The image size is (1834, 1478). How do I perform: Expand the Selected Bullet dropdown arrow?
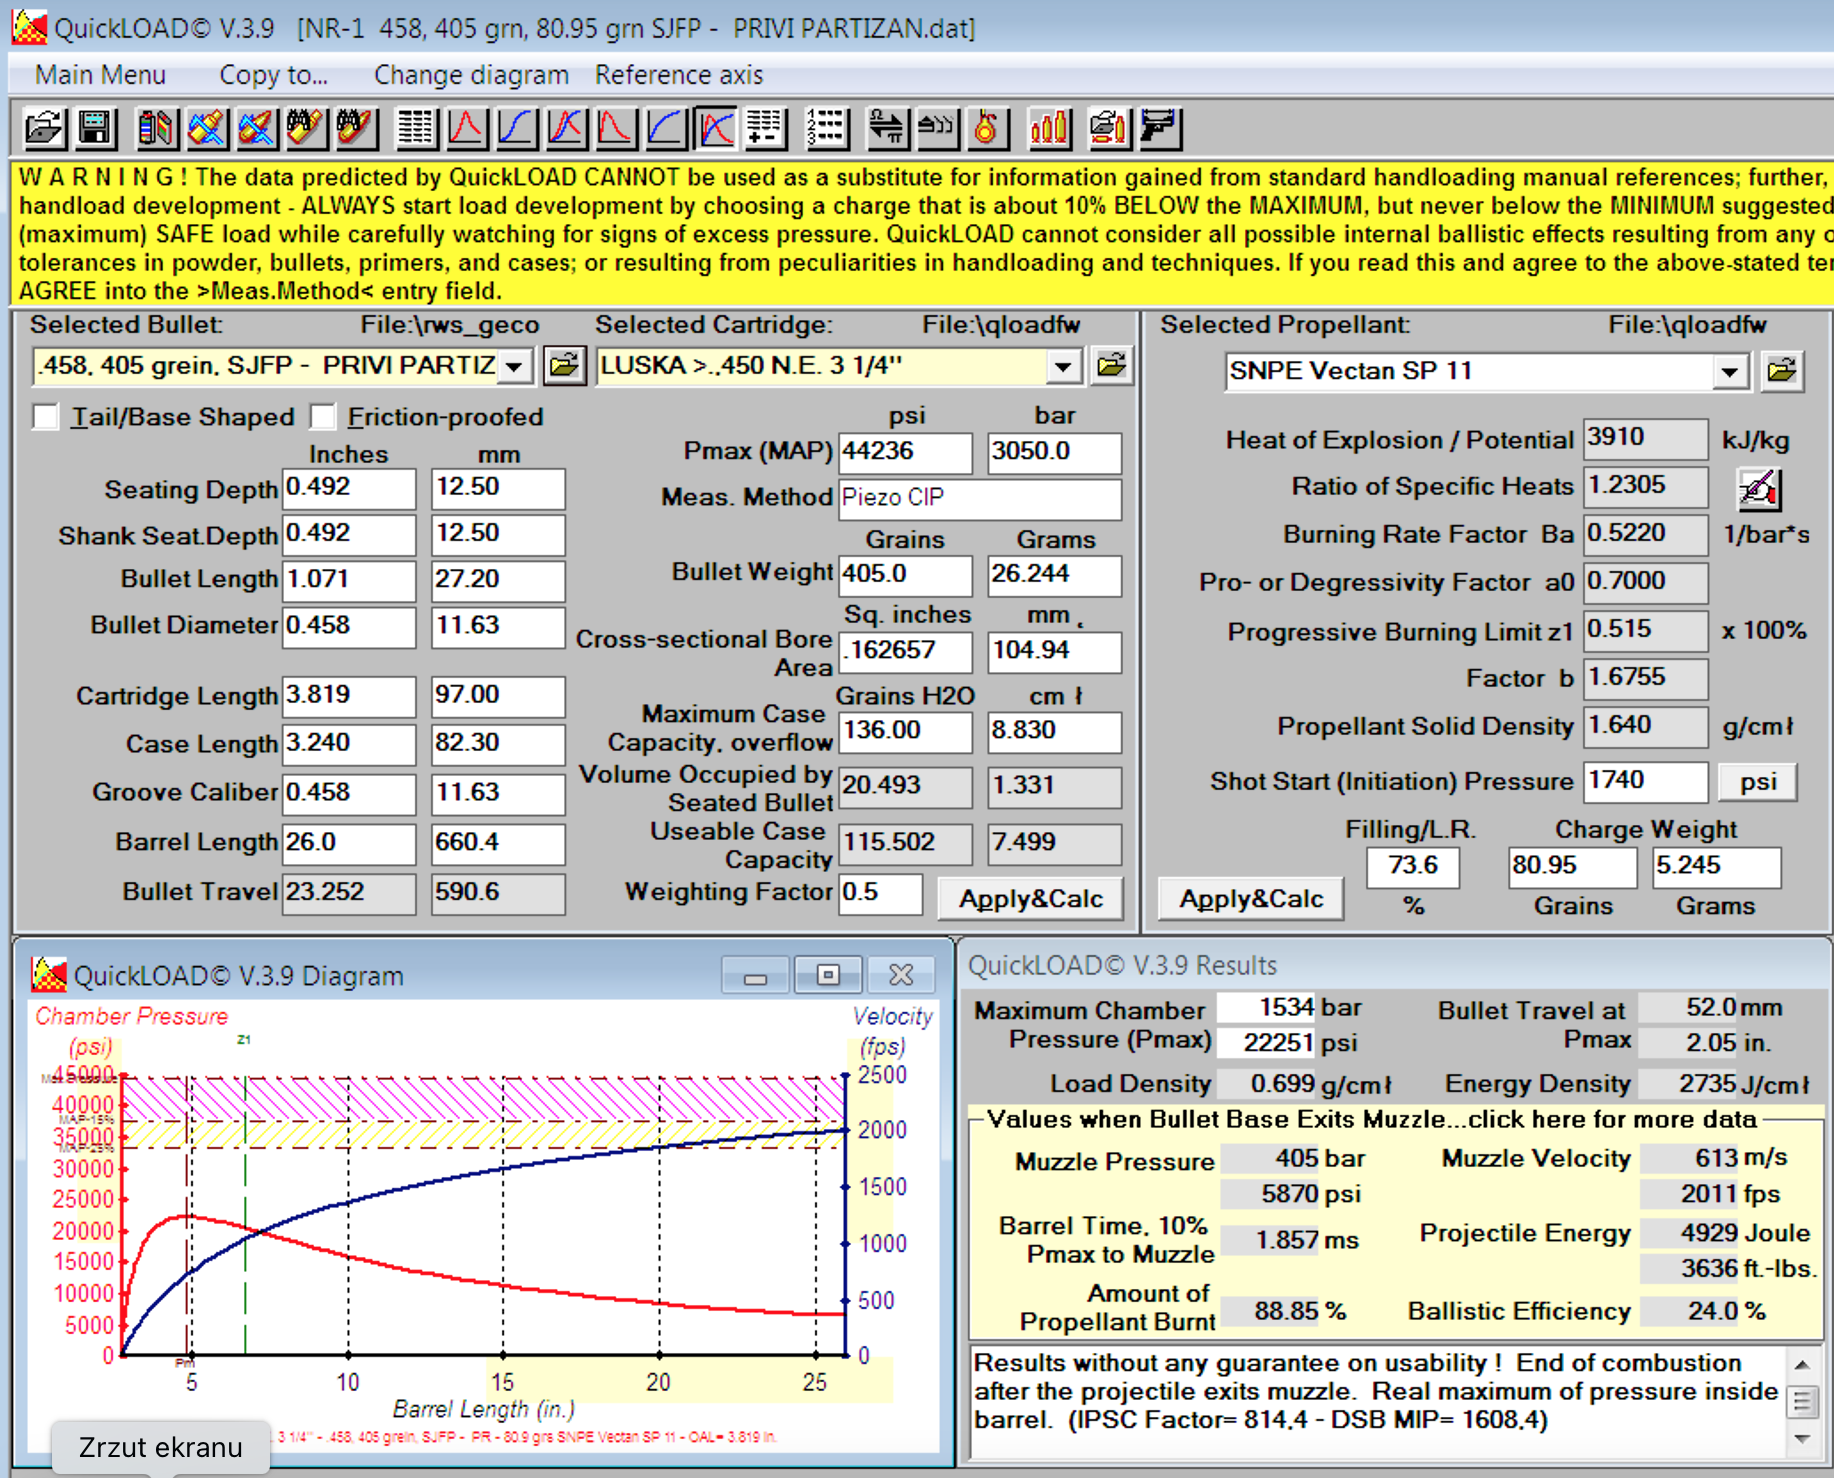[515, 366]
